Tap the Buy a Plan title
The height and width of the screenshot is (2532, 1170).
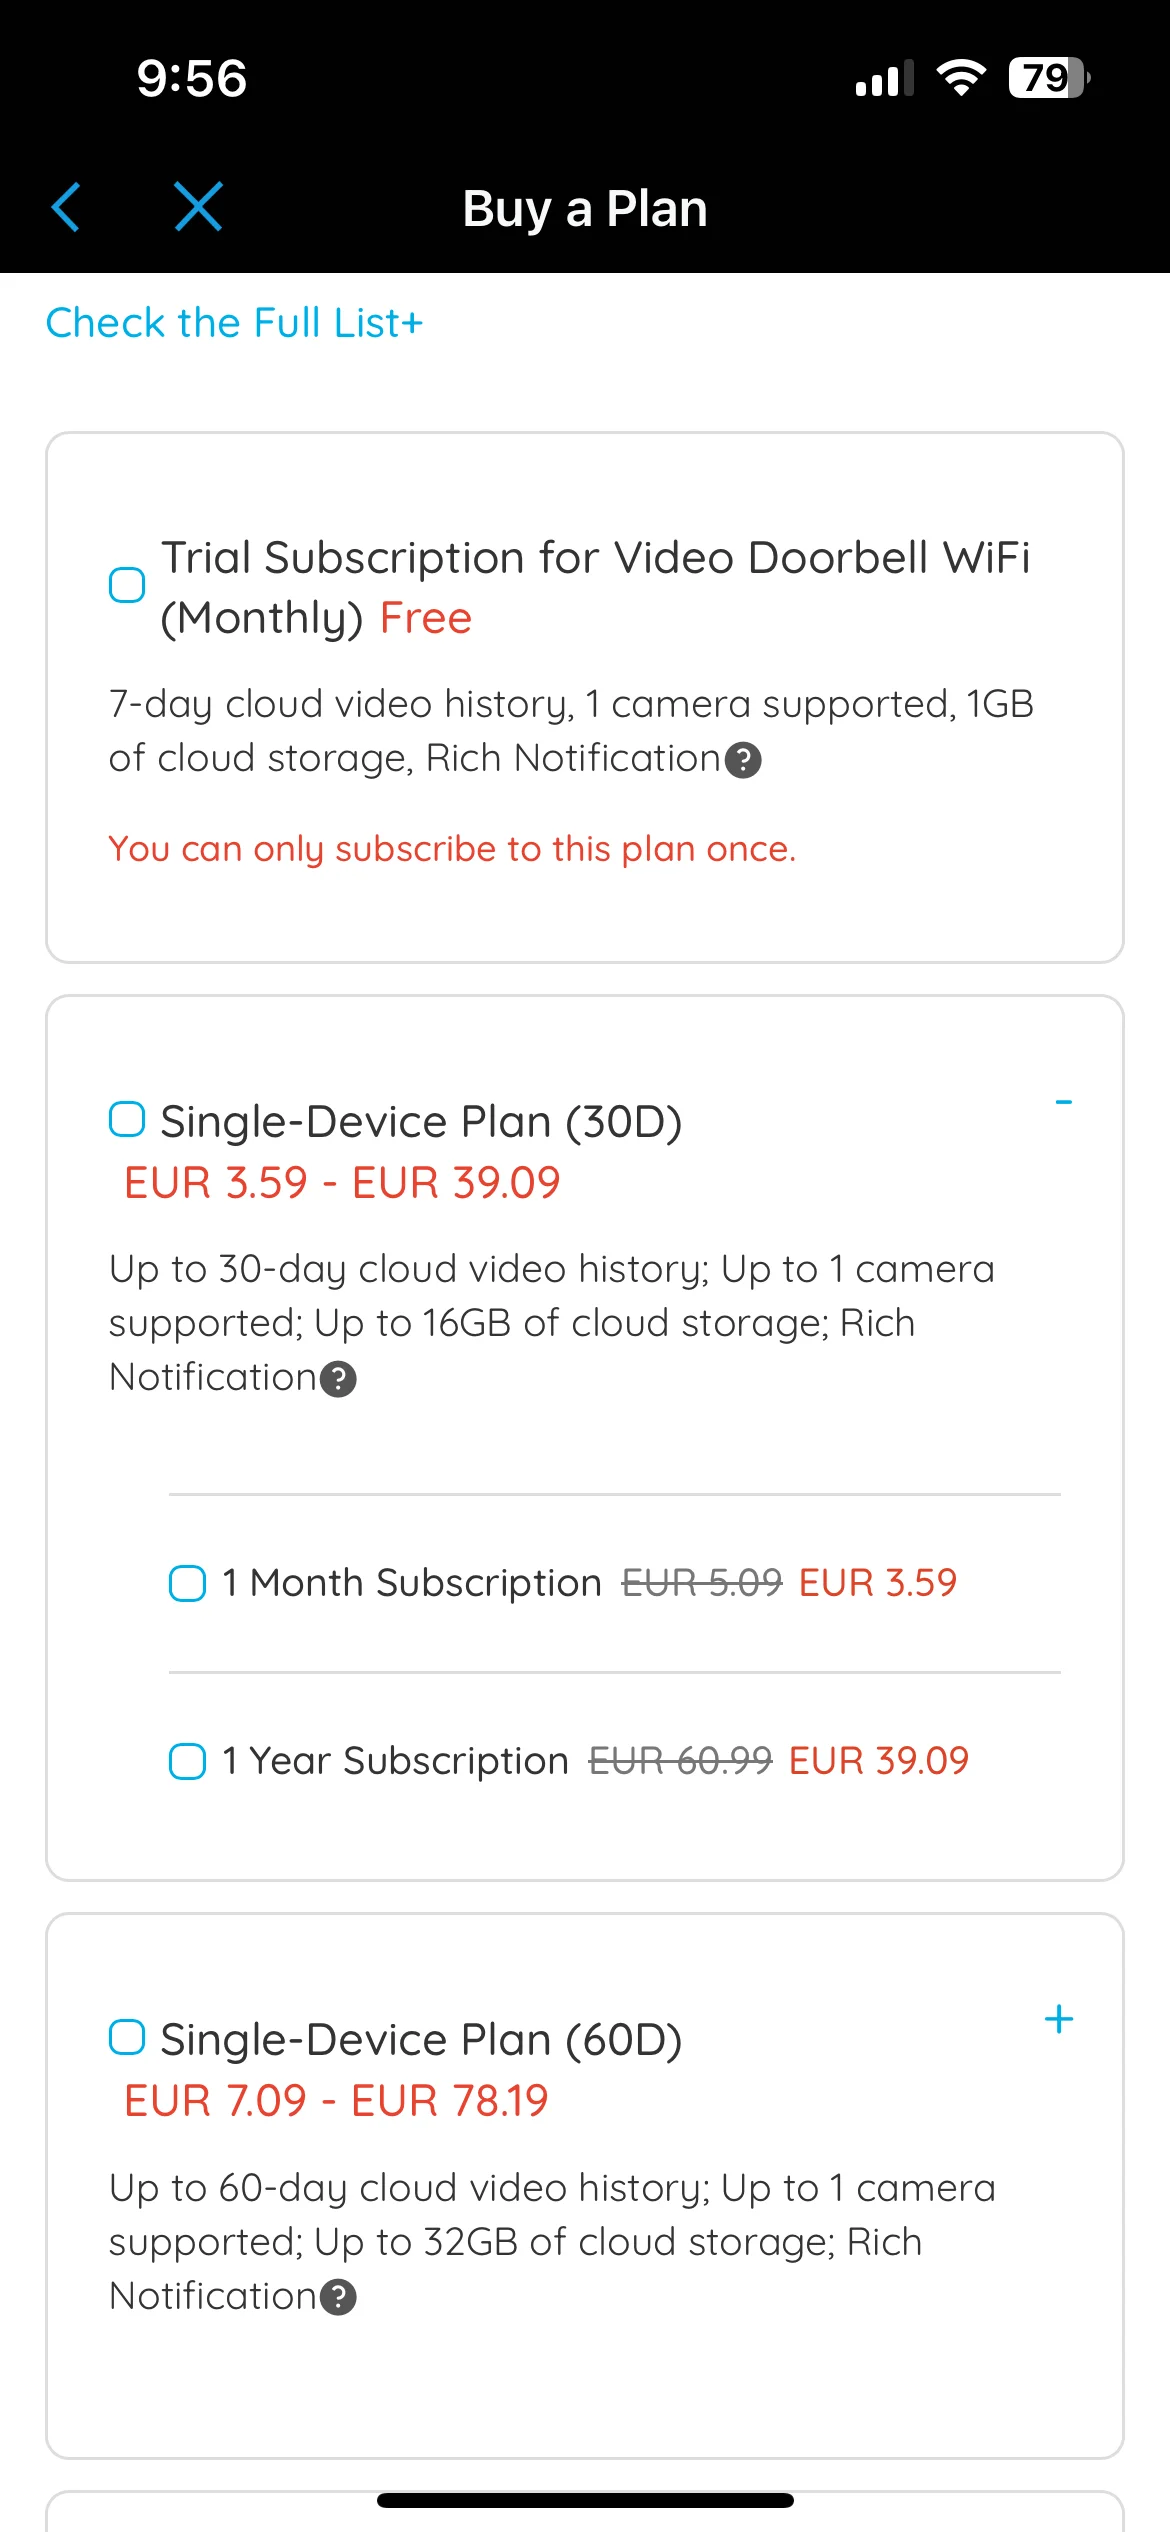tap(585, 209)
